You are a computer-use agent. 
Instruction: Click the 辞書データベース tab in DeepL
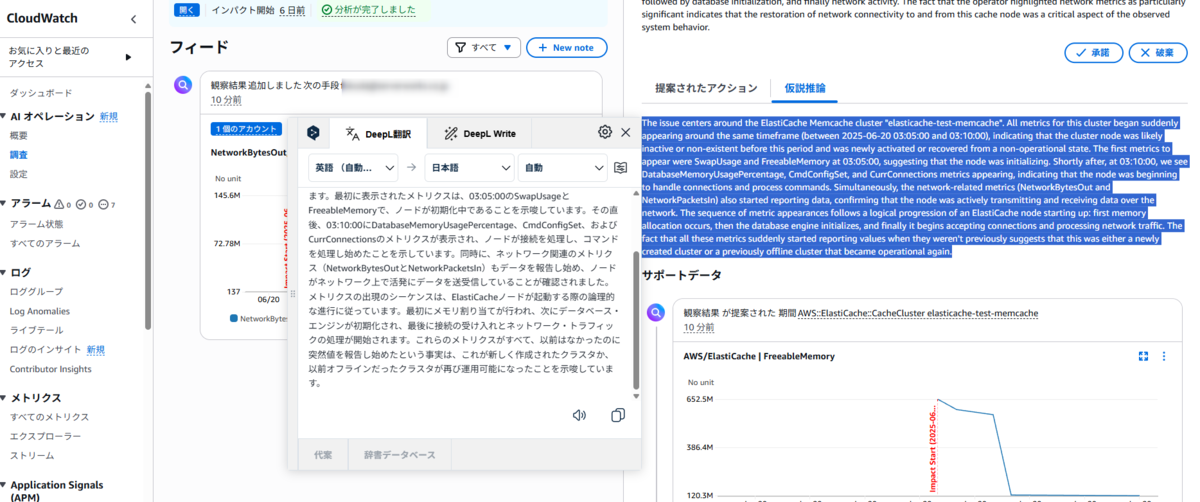400,455
